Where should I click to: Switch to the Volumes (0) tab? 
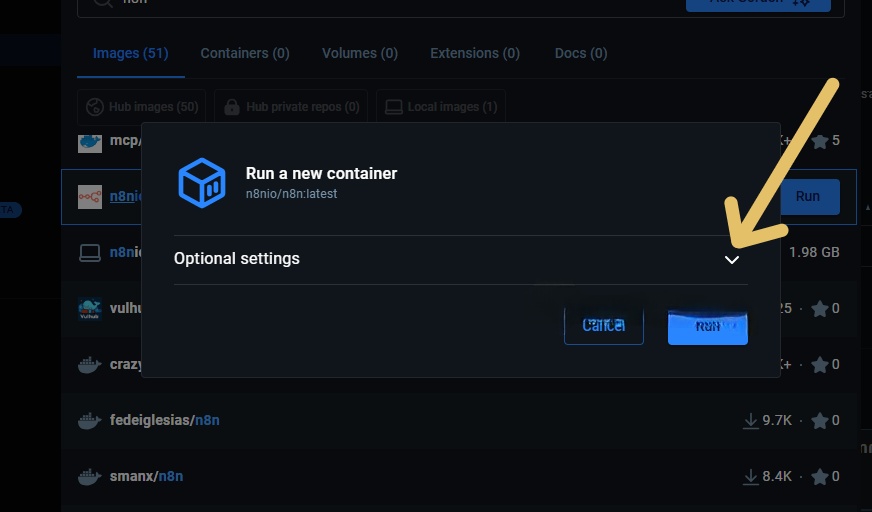point(360,53)
